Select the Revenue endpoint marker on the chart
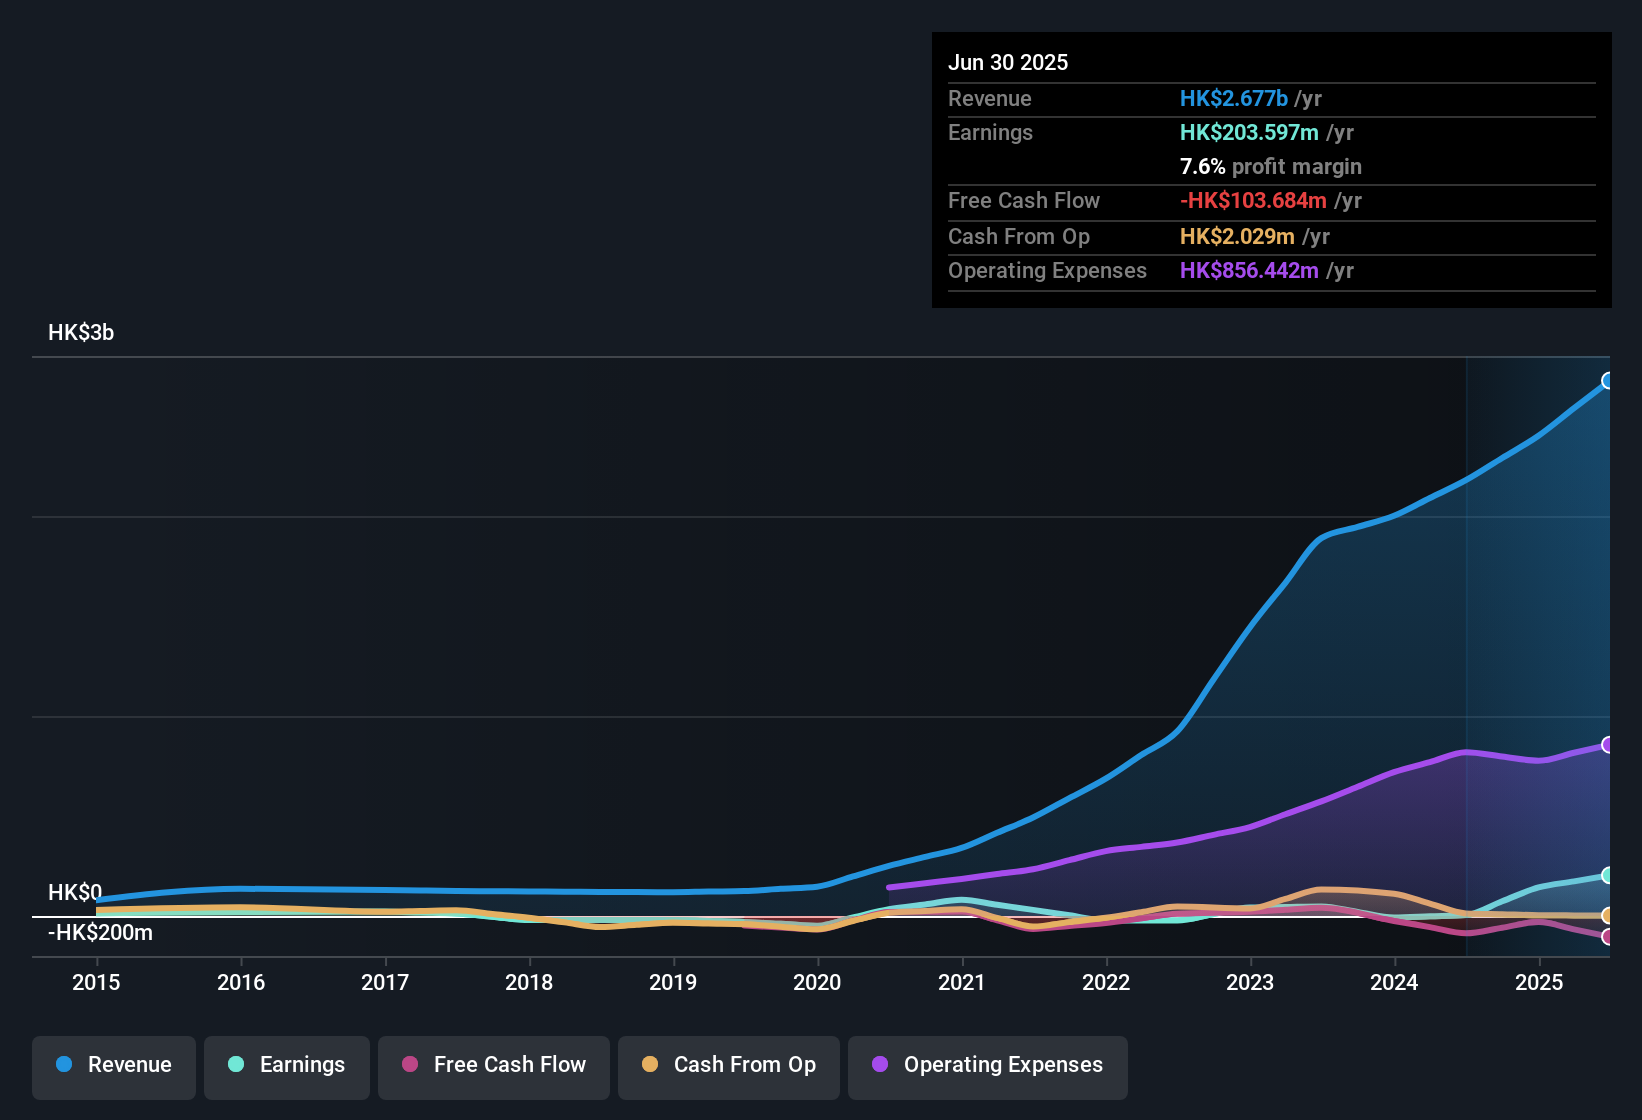 1608,381
